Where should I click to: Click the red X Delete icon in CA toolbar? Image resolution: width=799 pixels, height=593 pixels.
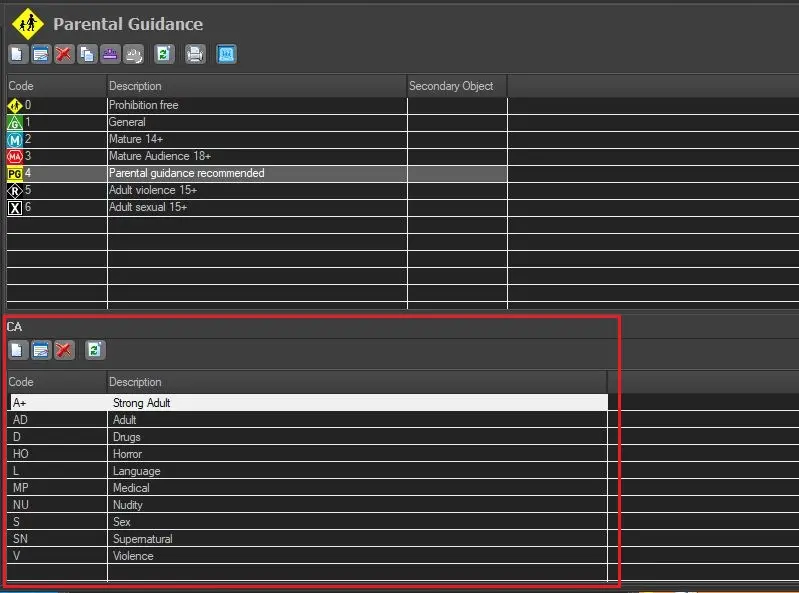pos(64,350)
